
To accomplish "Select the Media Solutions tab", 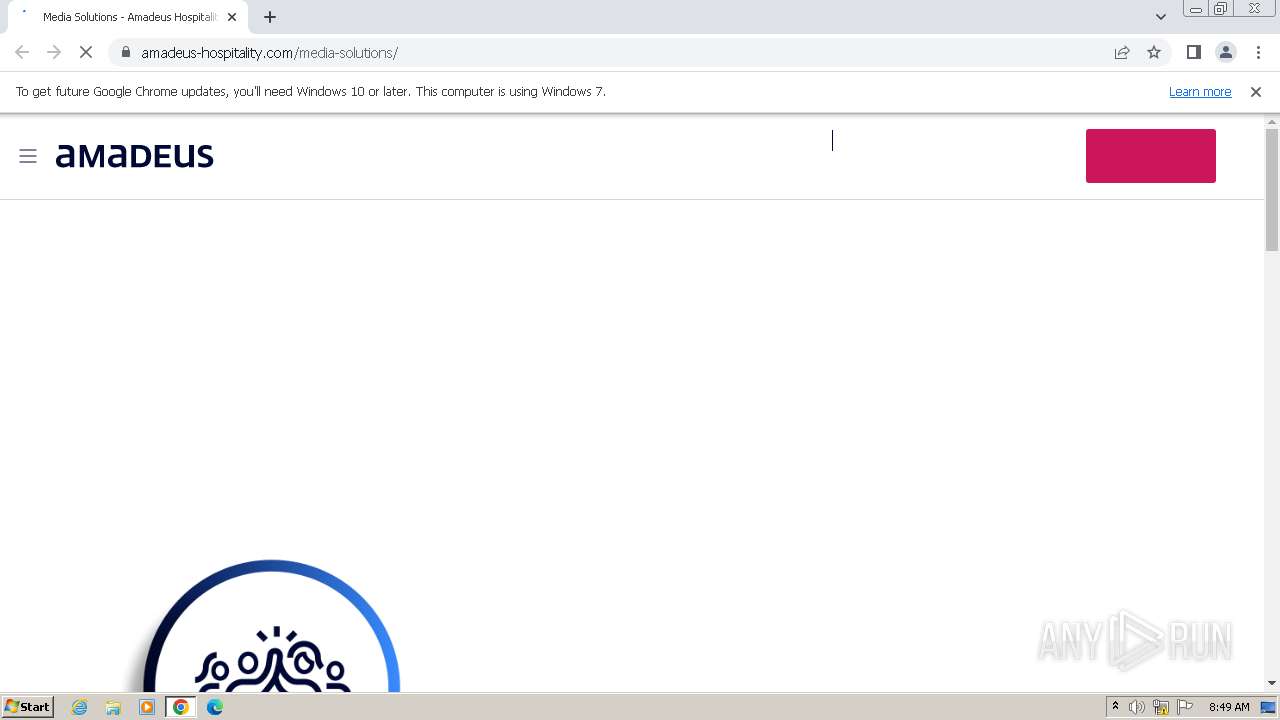I will [x=128, y=17].
